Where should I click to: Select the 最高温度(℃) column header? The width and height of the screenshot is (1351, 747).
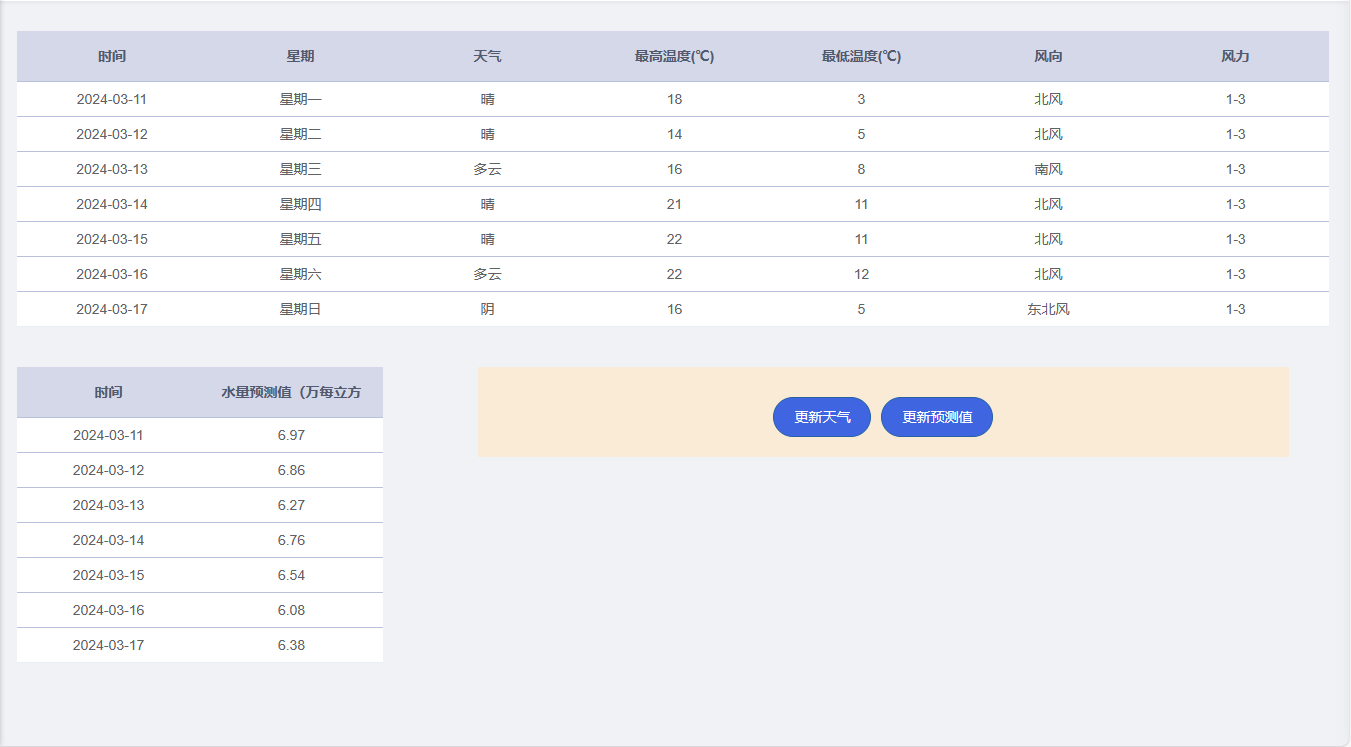pyautogui.click(x=674, y=56)
